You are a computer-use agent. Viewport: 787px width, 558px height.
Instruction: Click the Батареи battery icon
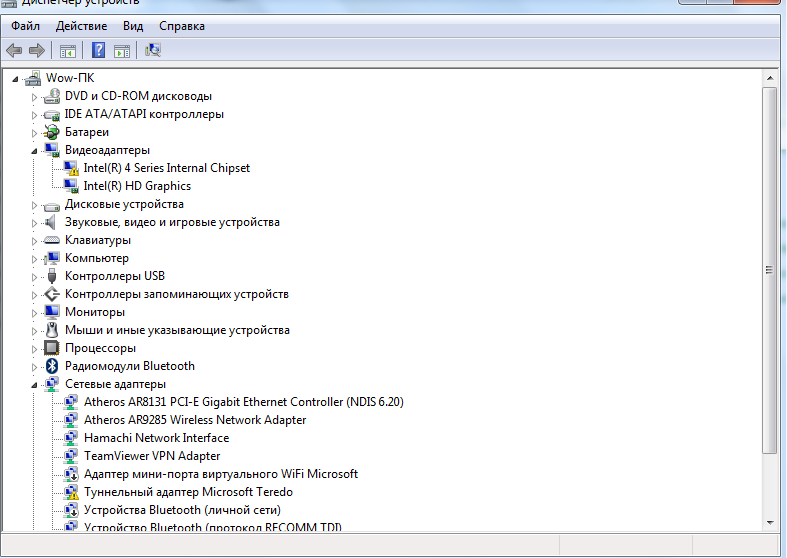(x=52, y=132)
